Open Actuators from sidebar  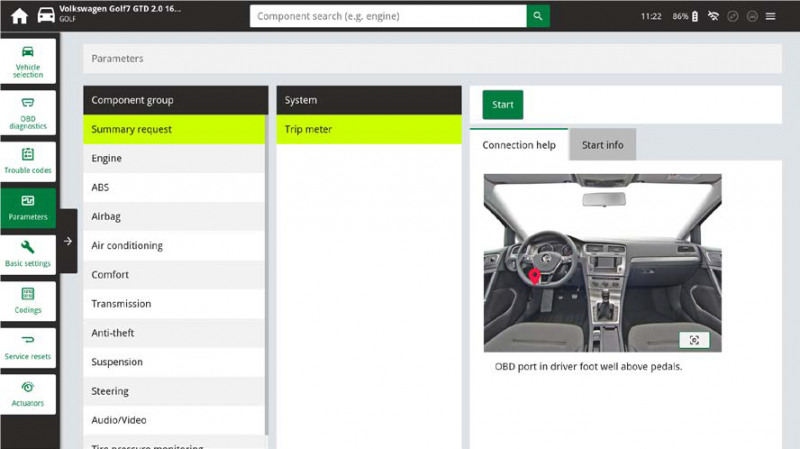[x=28, y=393]
